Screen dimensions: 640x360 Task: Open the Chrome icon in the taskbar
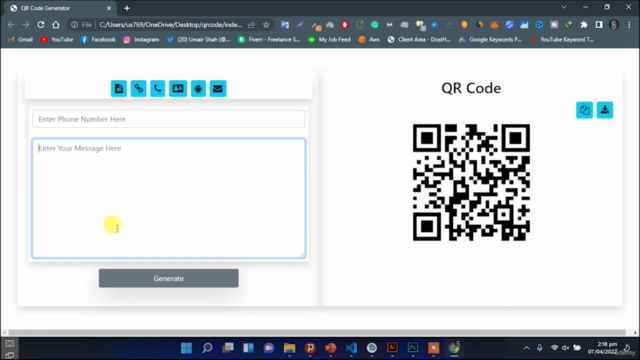click(x=454, y=348)
